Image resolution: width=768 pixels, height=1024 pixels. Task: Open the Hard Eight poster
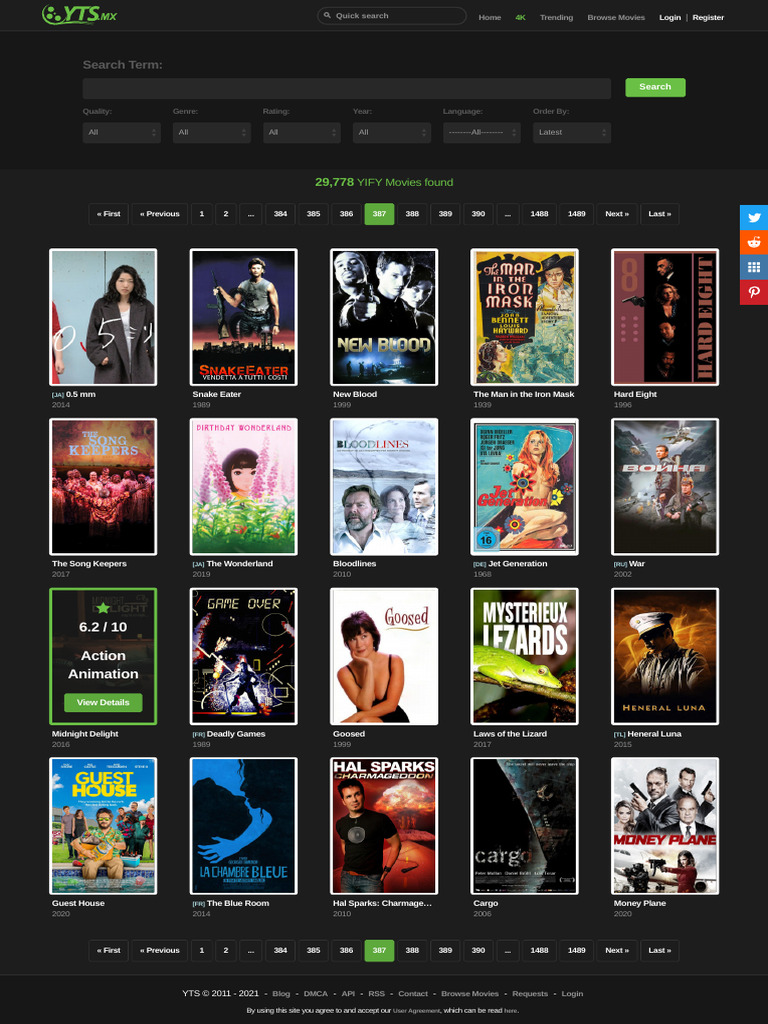[665, 317]
